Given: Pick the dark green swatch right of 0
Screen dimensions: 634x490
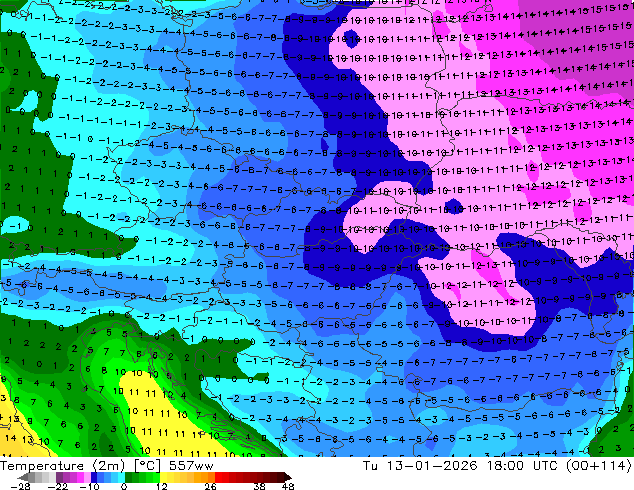Looking at the screenshot, I should click(128, 477).
